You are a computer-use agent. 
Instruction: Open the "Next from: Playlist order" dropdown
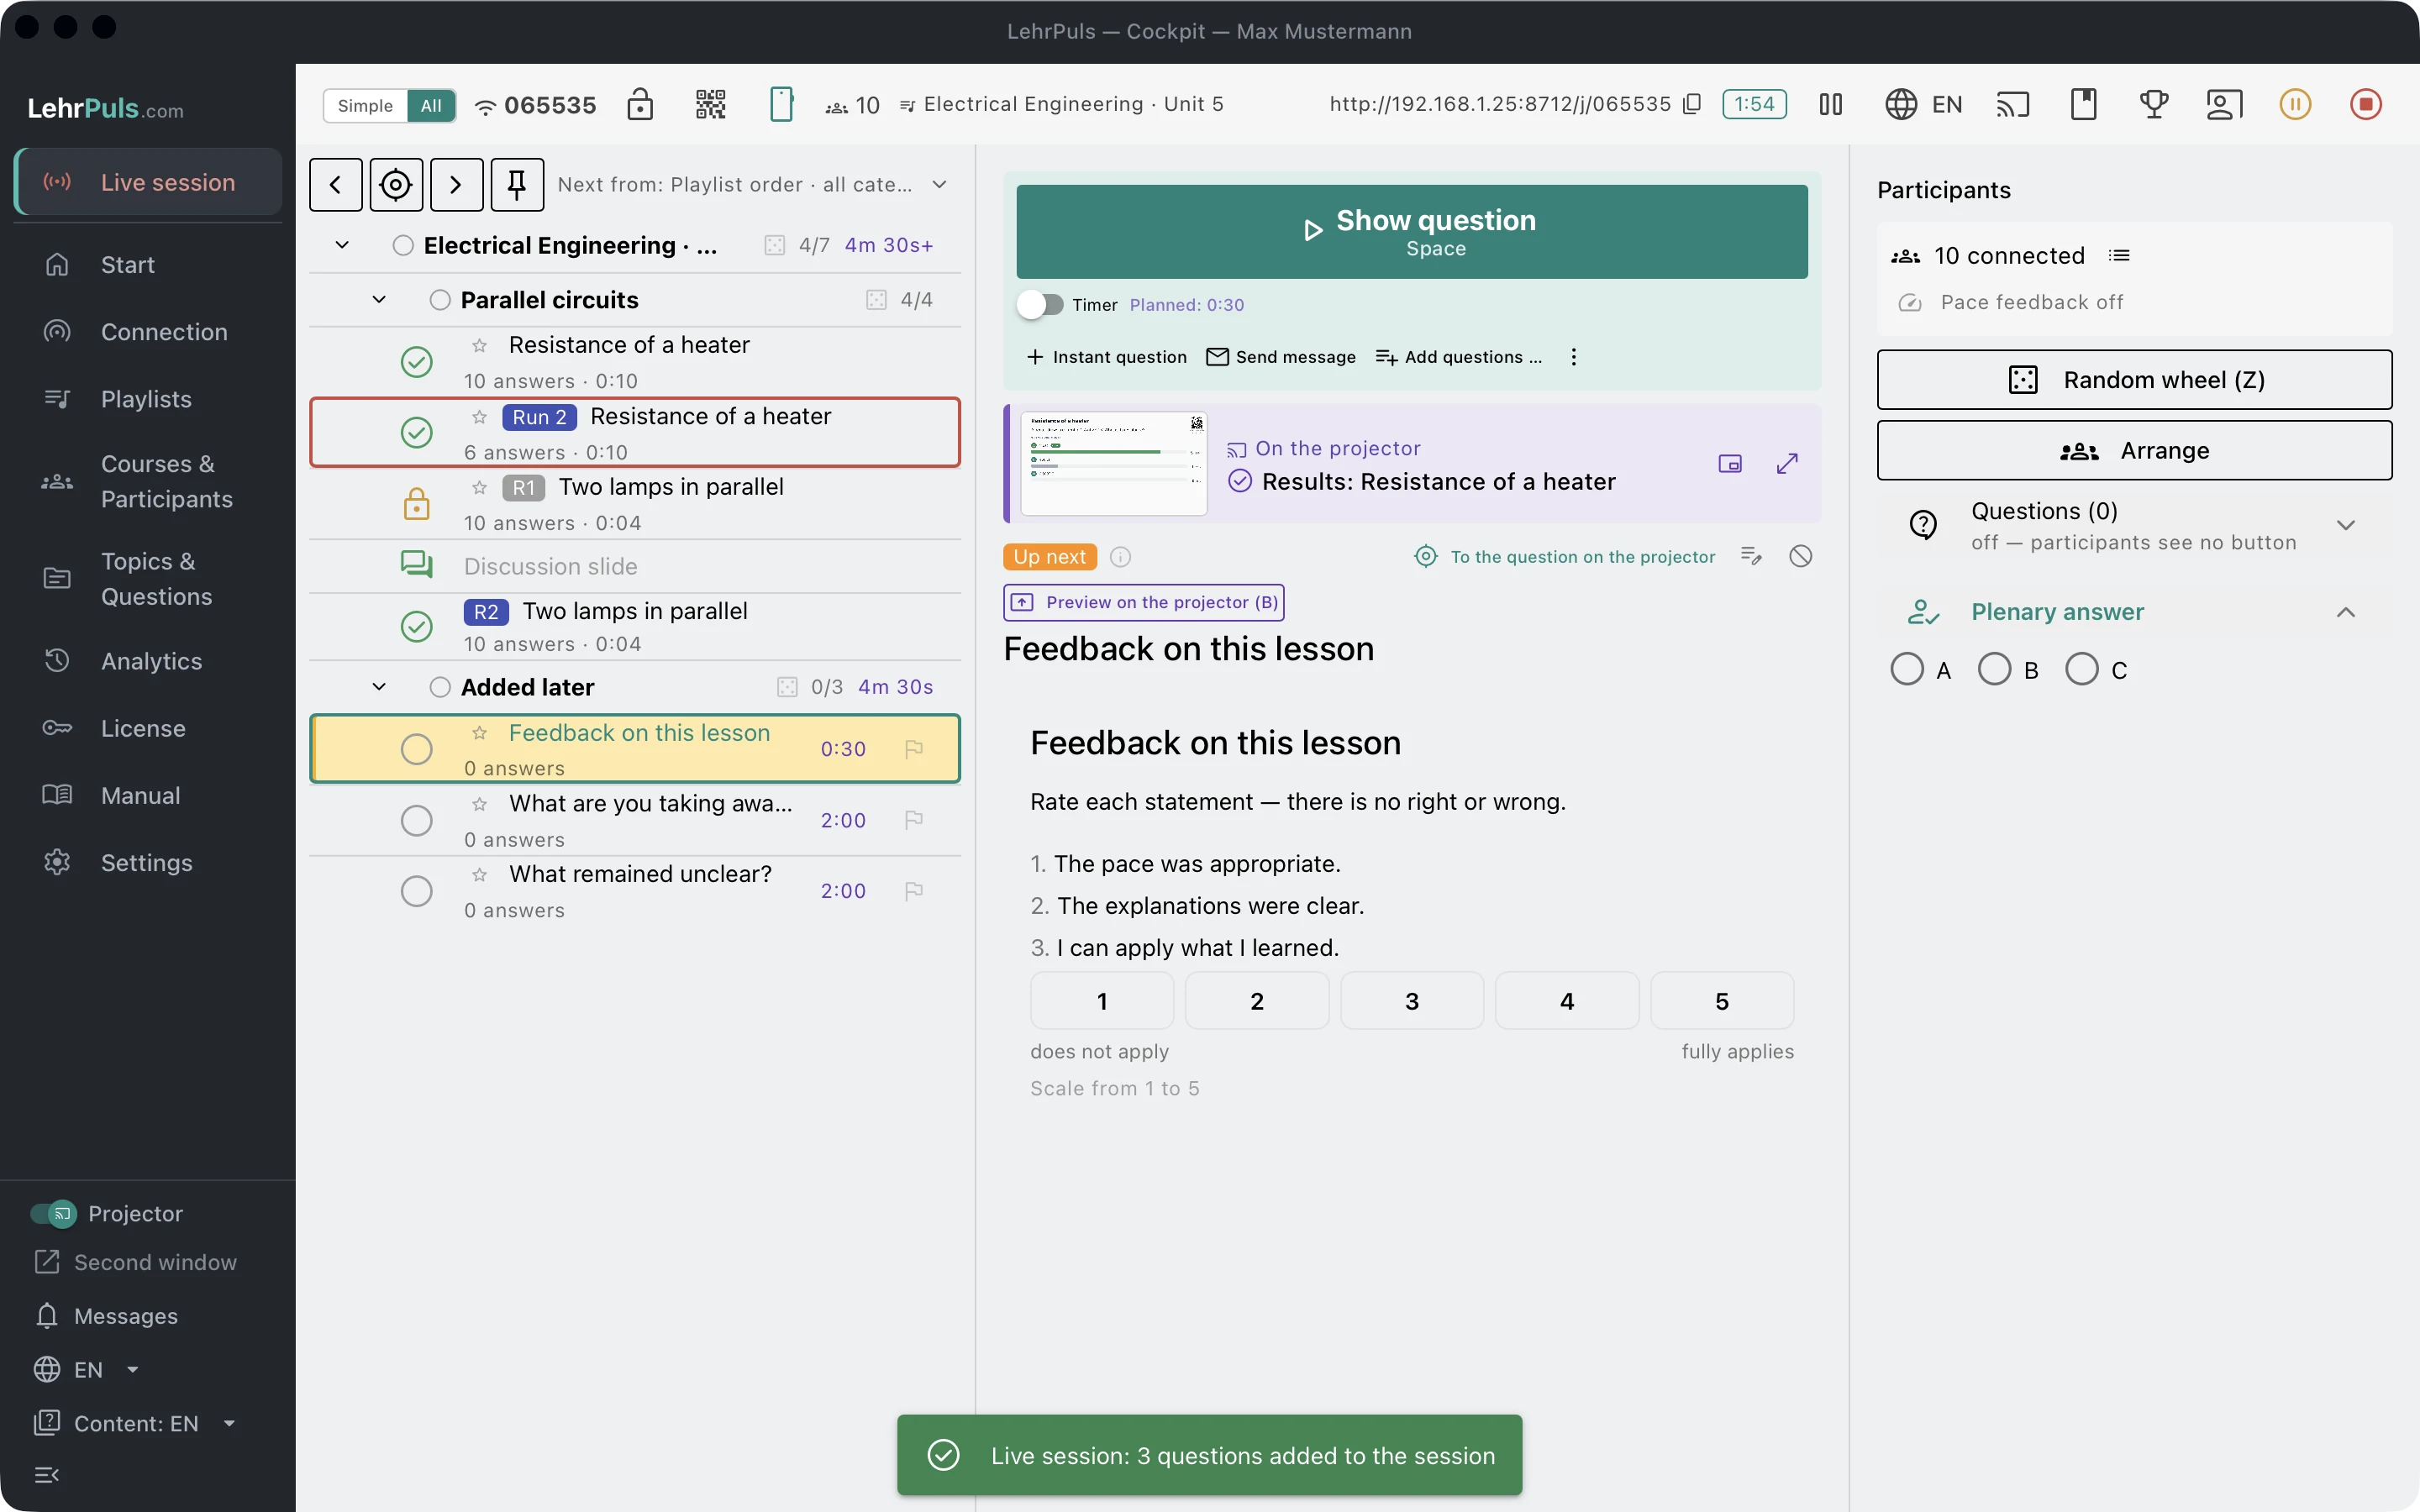(x=752, y=184)
